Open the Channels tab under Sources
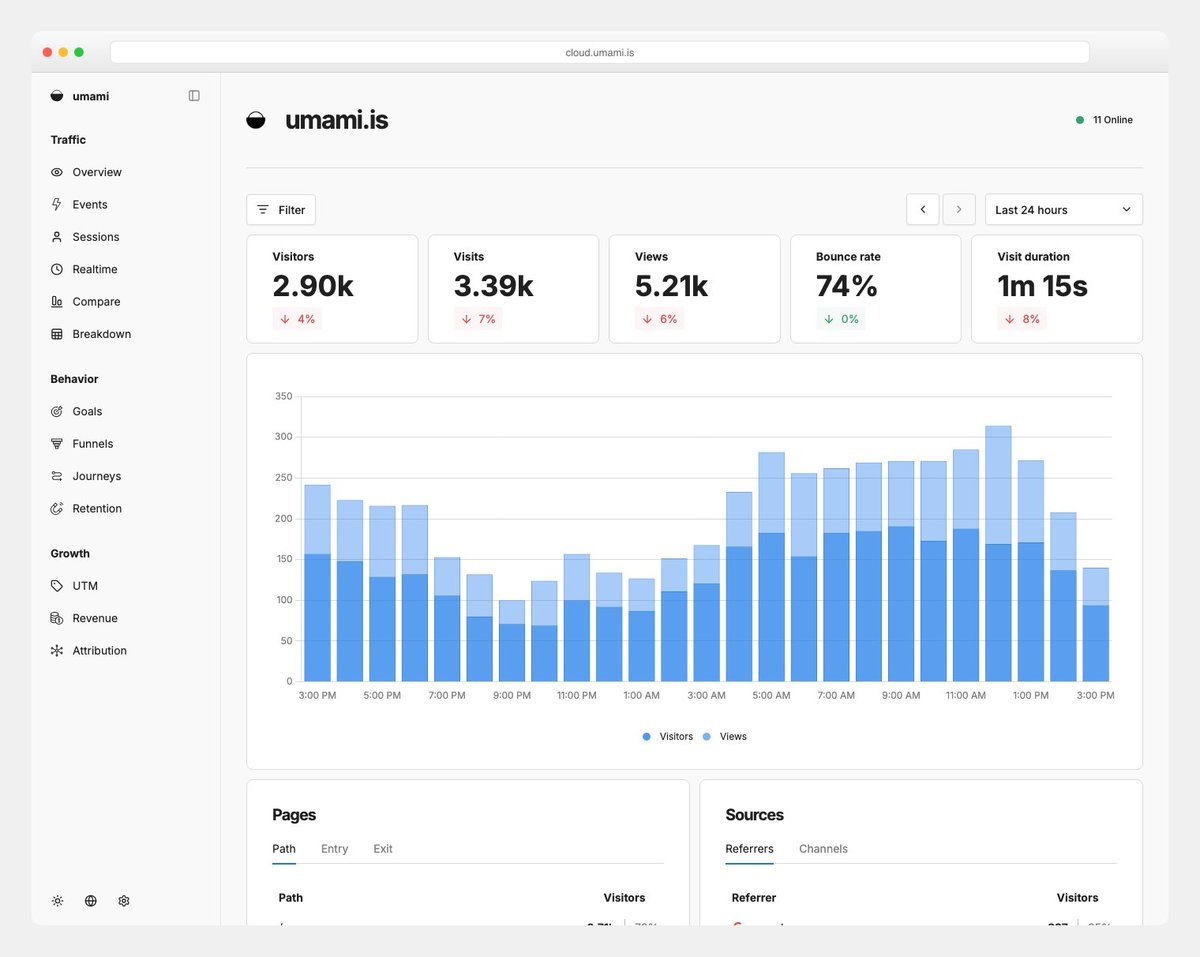Viewport: 1200px width, 957px height. pyautogui.click(x=823, y=848)
